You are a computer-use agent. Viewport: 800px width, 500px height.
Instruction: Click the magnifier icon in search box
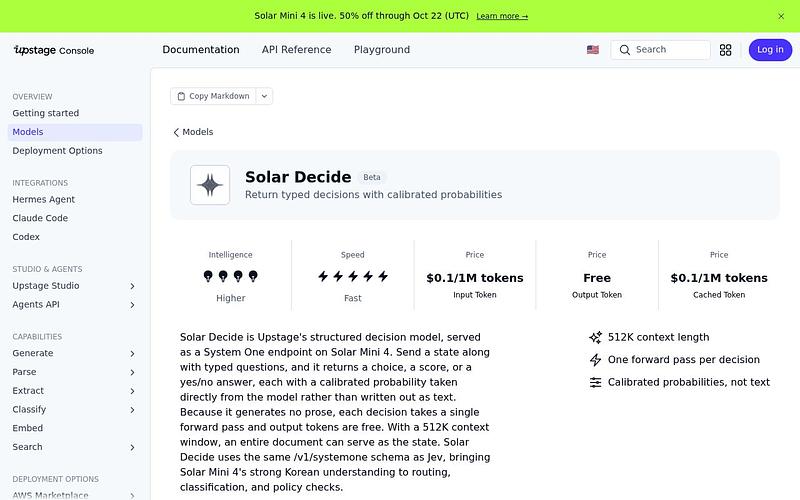pos(624,49)
